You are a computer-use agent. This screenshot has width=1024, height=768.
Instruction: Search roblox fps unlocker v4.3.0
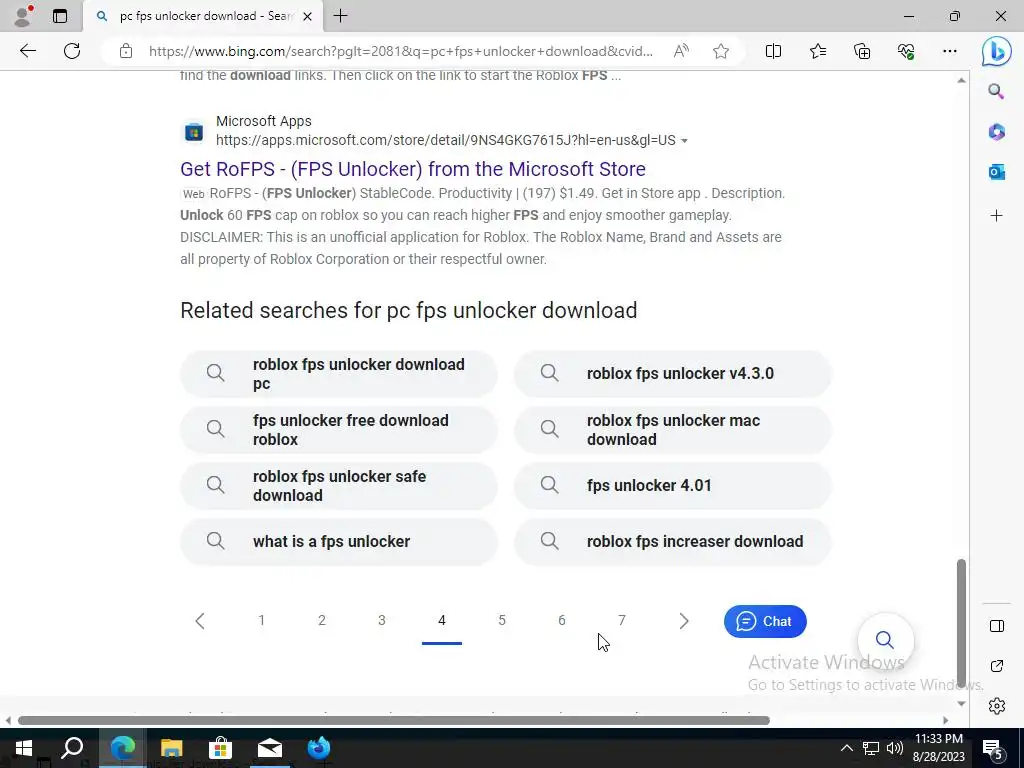click(673, 374)
